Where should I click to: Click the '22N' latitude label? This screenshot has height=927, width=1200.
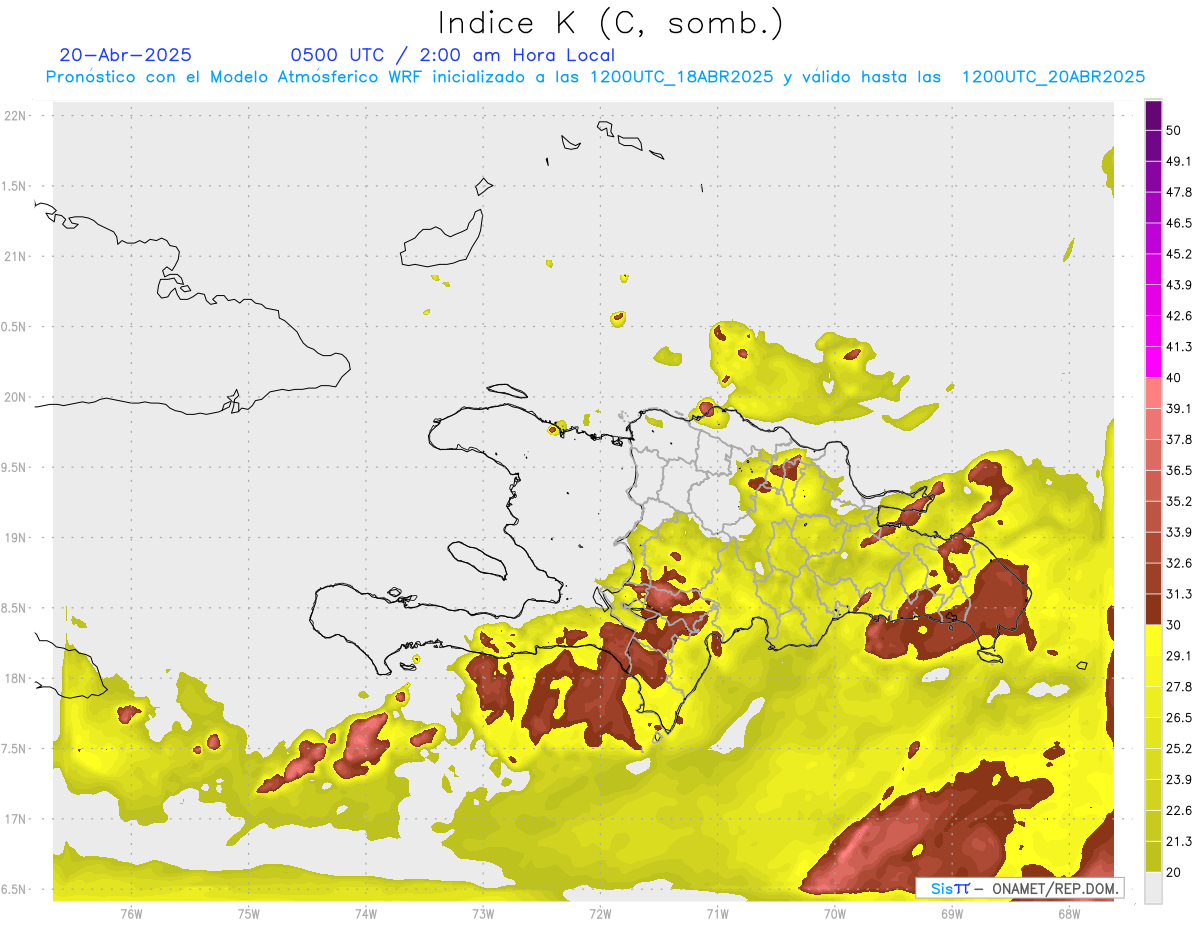click(15, 116)
